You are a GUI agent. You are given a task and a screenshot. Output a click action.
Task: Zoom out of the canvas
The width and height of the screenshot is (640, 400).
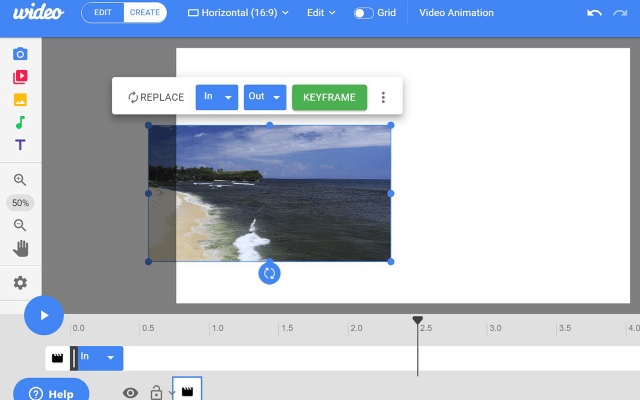(20, 225)
